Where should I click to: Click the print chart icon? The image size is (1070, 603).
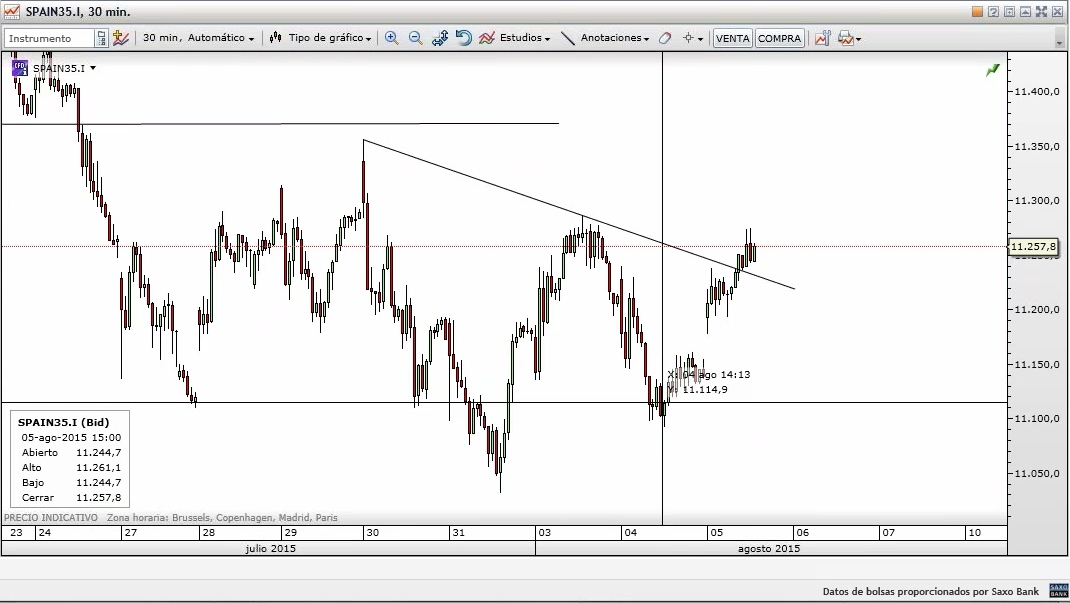pos(845,38)
